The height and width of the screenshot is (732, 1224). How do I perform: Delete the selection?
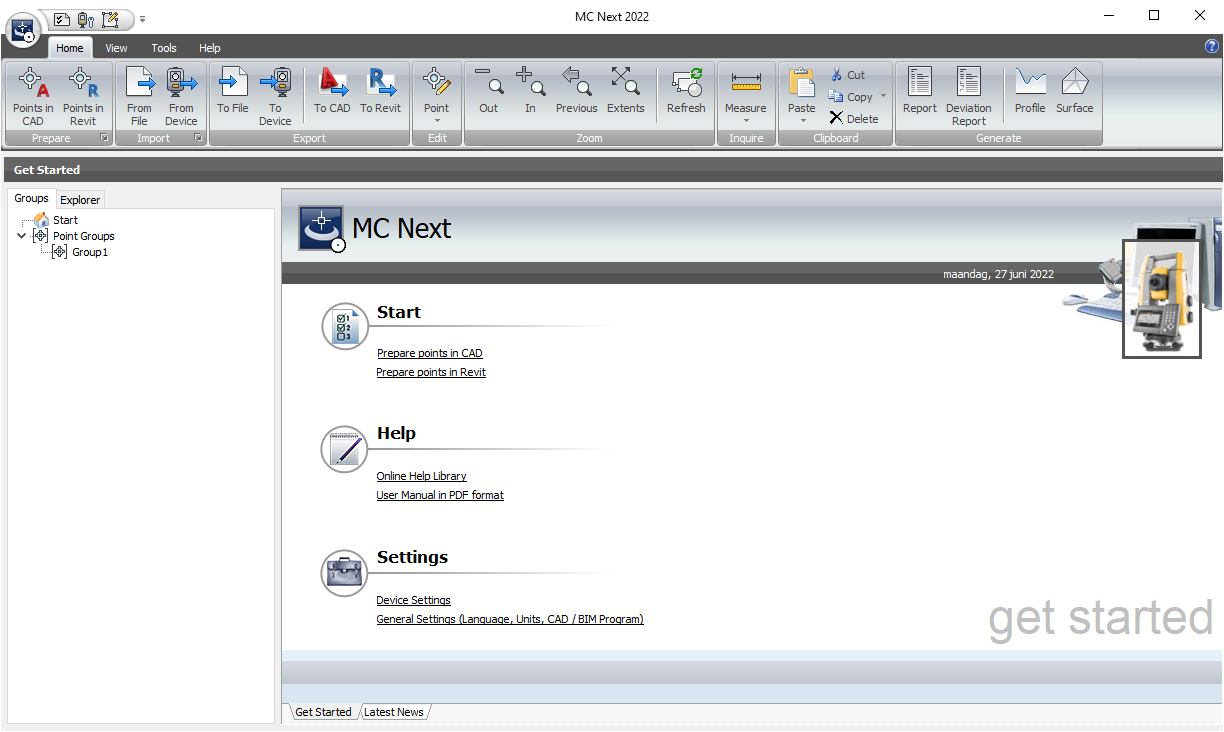point(854,119)
